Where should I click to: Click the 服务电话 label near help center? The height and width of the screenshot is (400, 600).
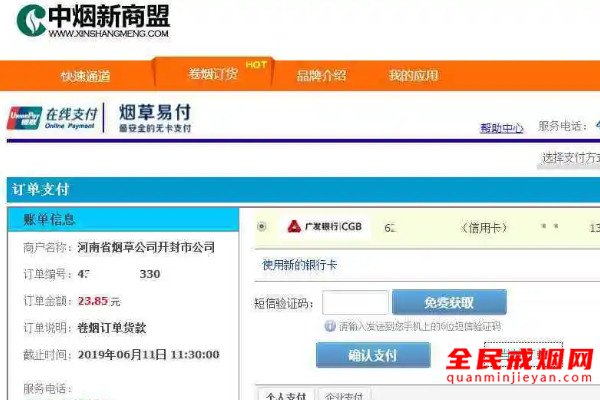click(562, 126)
